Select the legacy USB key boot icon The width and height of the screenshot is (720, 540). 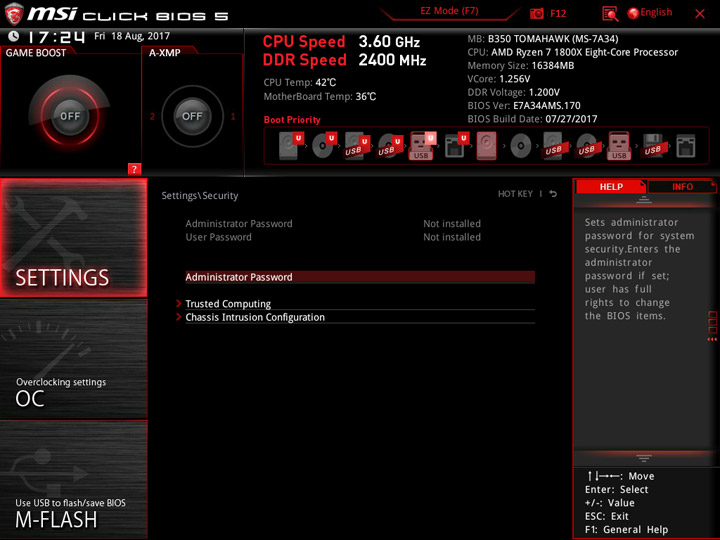click(619, 146)
